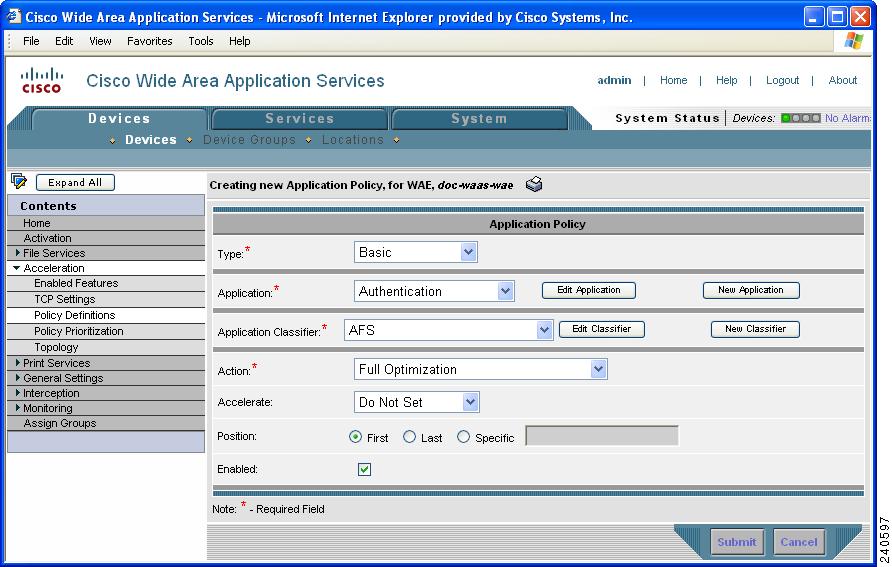Switch to the Services tab
This screenshot has width=892, height=567.
pos(299,119)
